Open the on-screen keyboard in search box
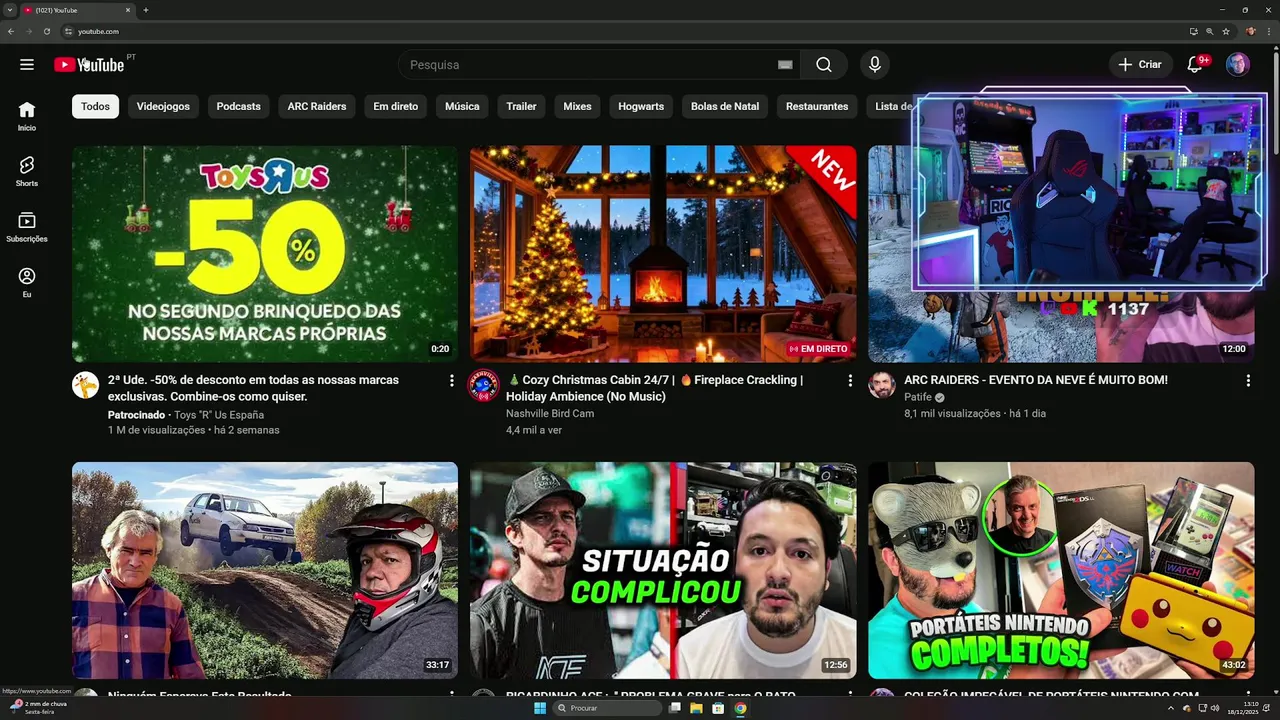The image size is (1280, 720). click(785, 64)
